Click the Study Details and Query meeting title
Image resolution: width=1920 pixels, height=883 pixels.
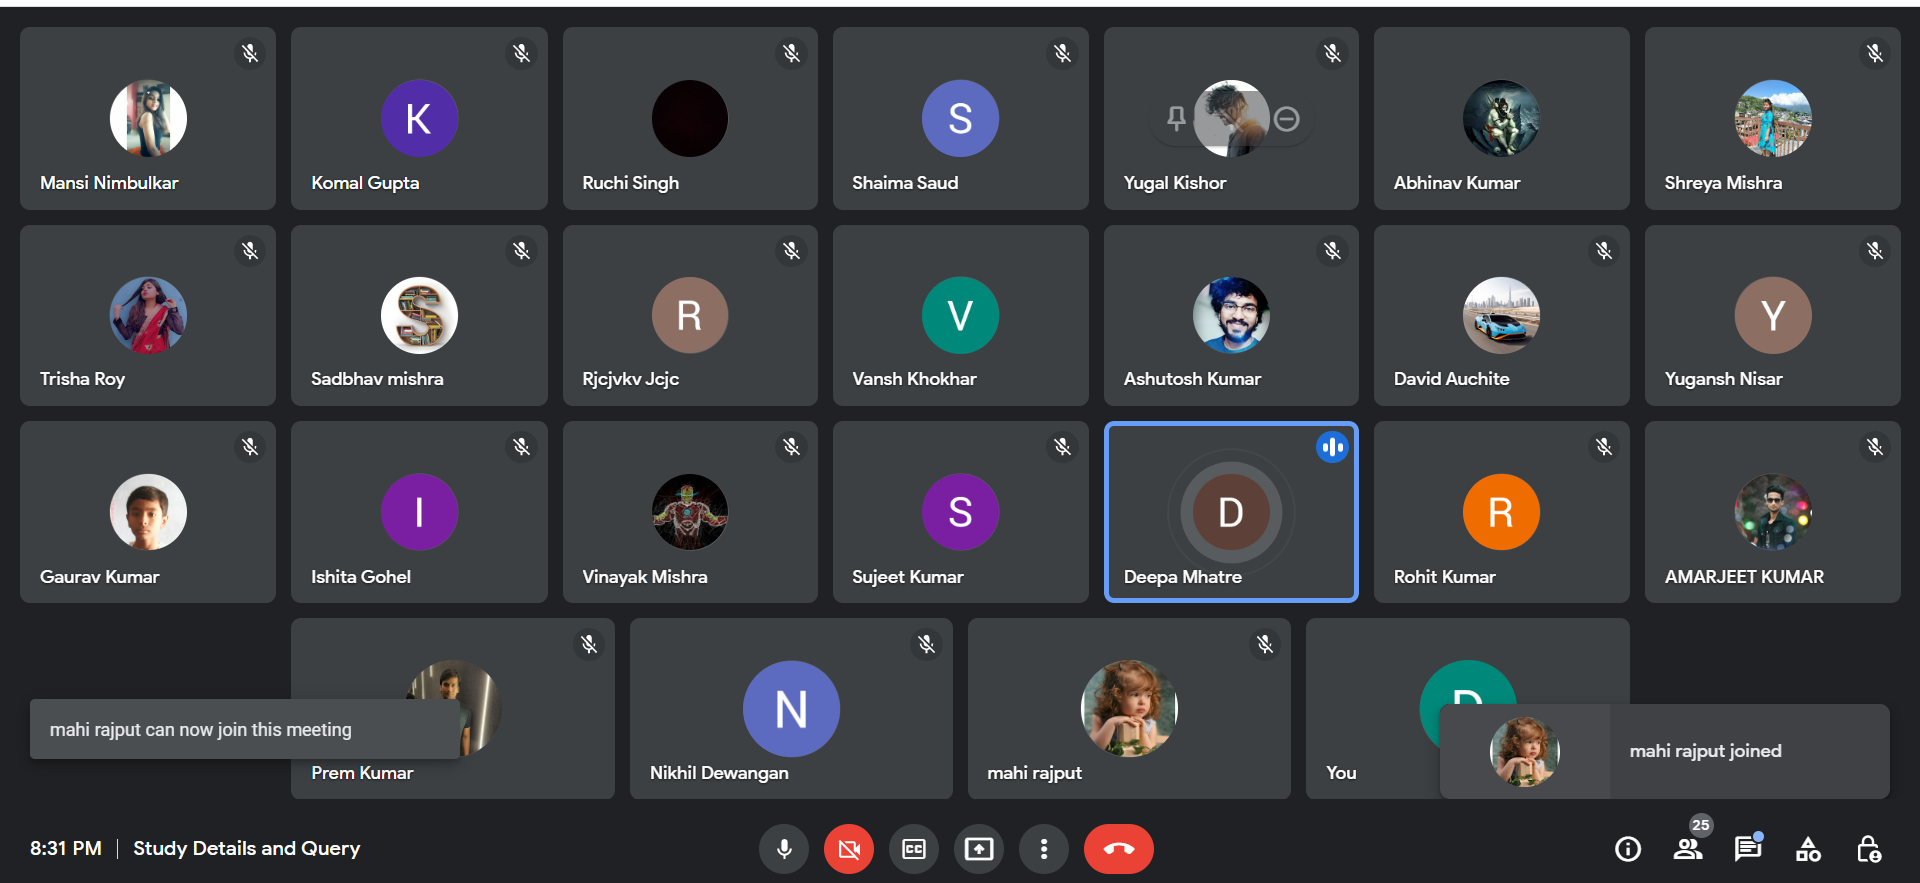pyautogui.click(x=246, y=848)
